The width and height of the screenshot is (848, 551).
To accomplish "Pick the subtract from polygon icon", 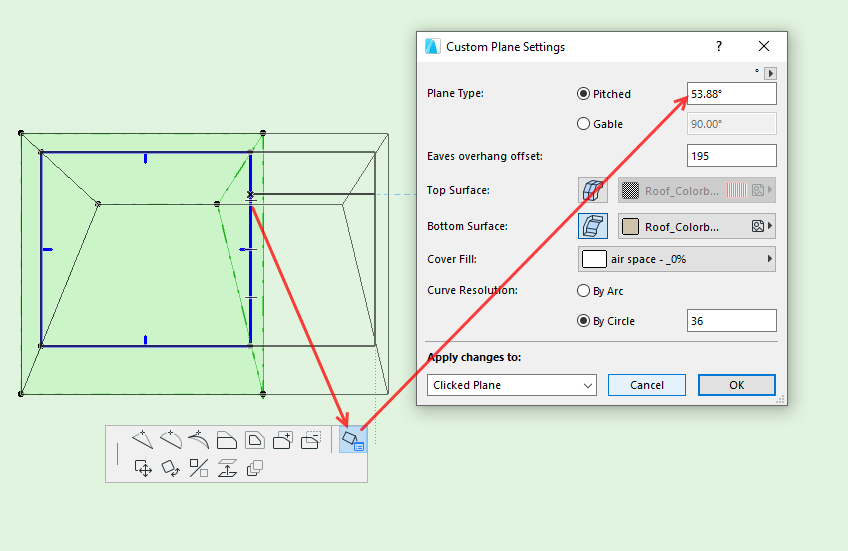I will coord(311,440).
